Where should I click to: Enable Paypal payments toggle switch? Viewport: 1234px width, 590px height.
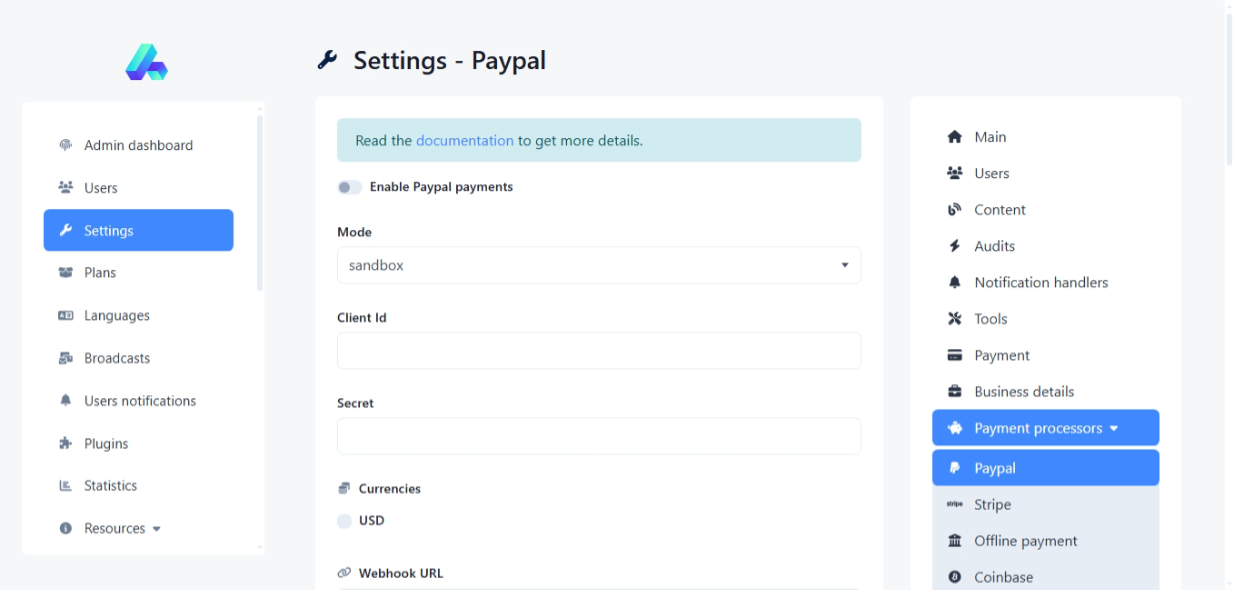(349, 187)
